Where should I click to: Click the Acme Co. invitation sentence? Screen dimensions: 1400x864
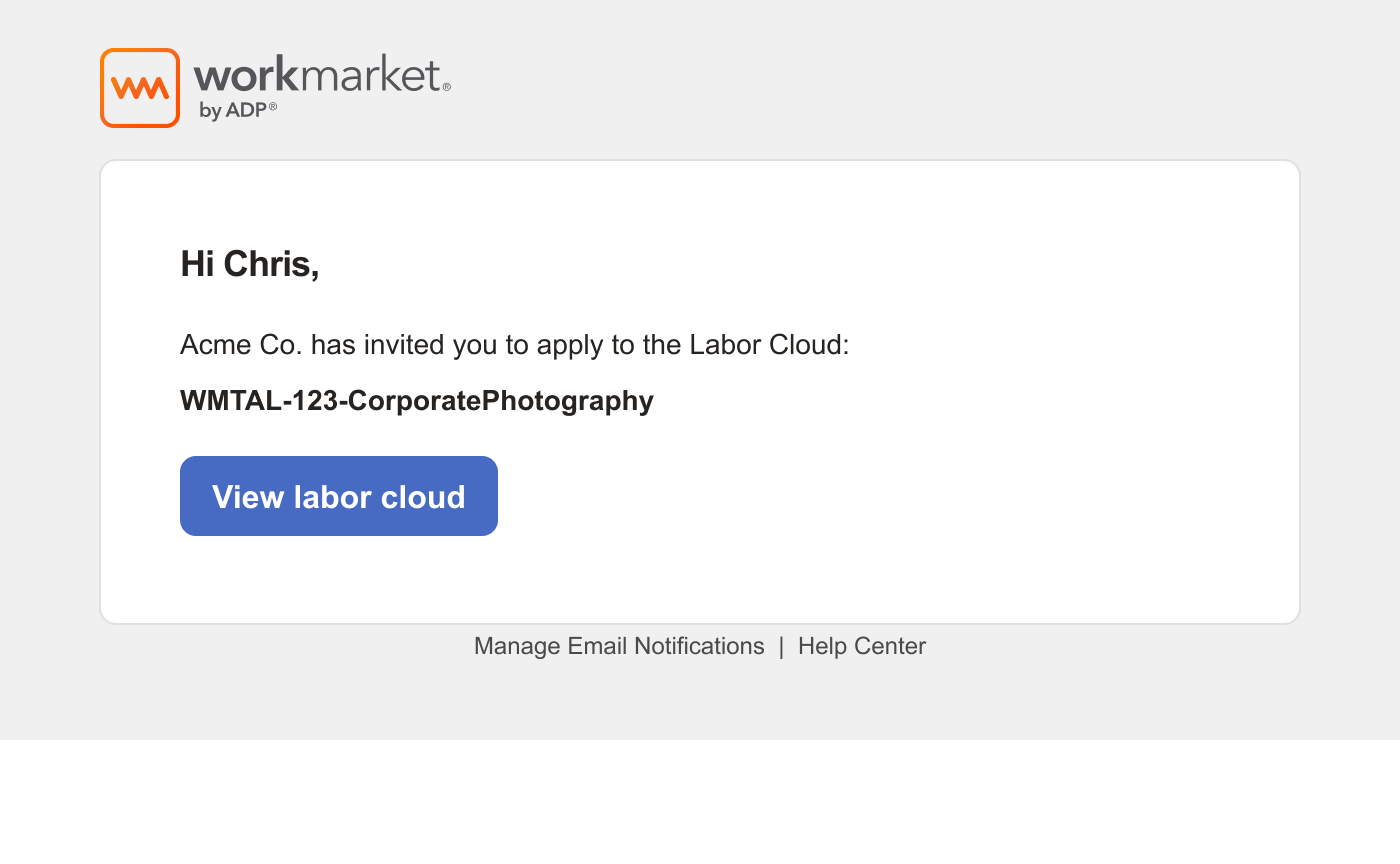tap(514, 346)
